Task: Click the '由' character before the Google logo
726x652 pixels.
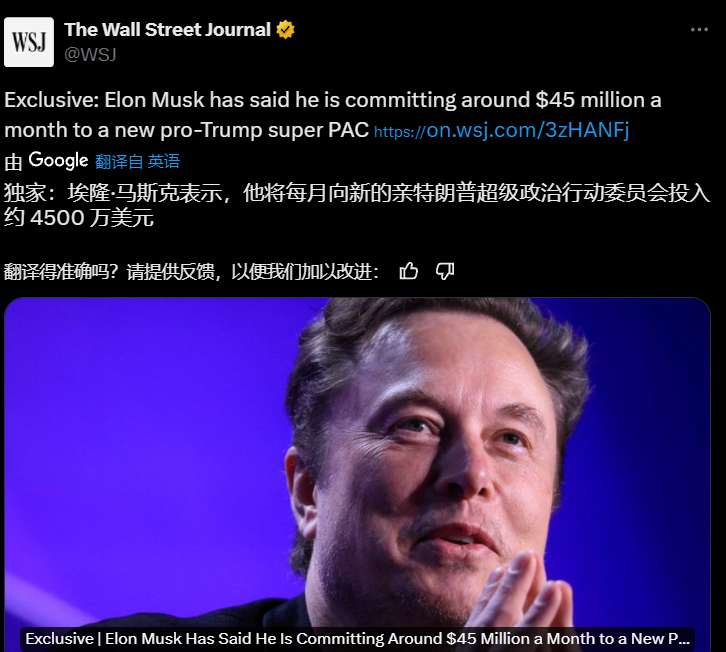Action: [13, 162]
